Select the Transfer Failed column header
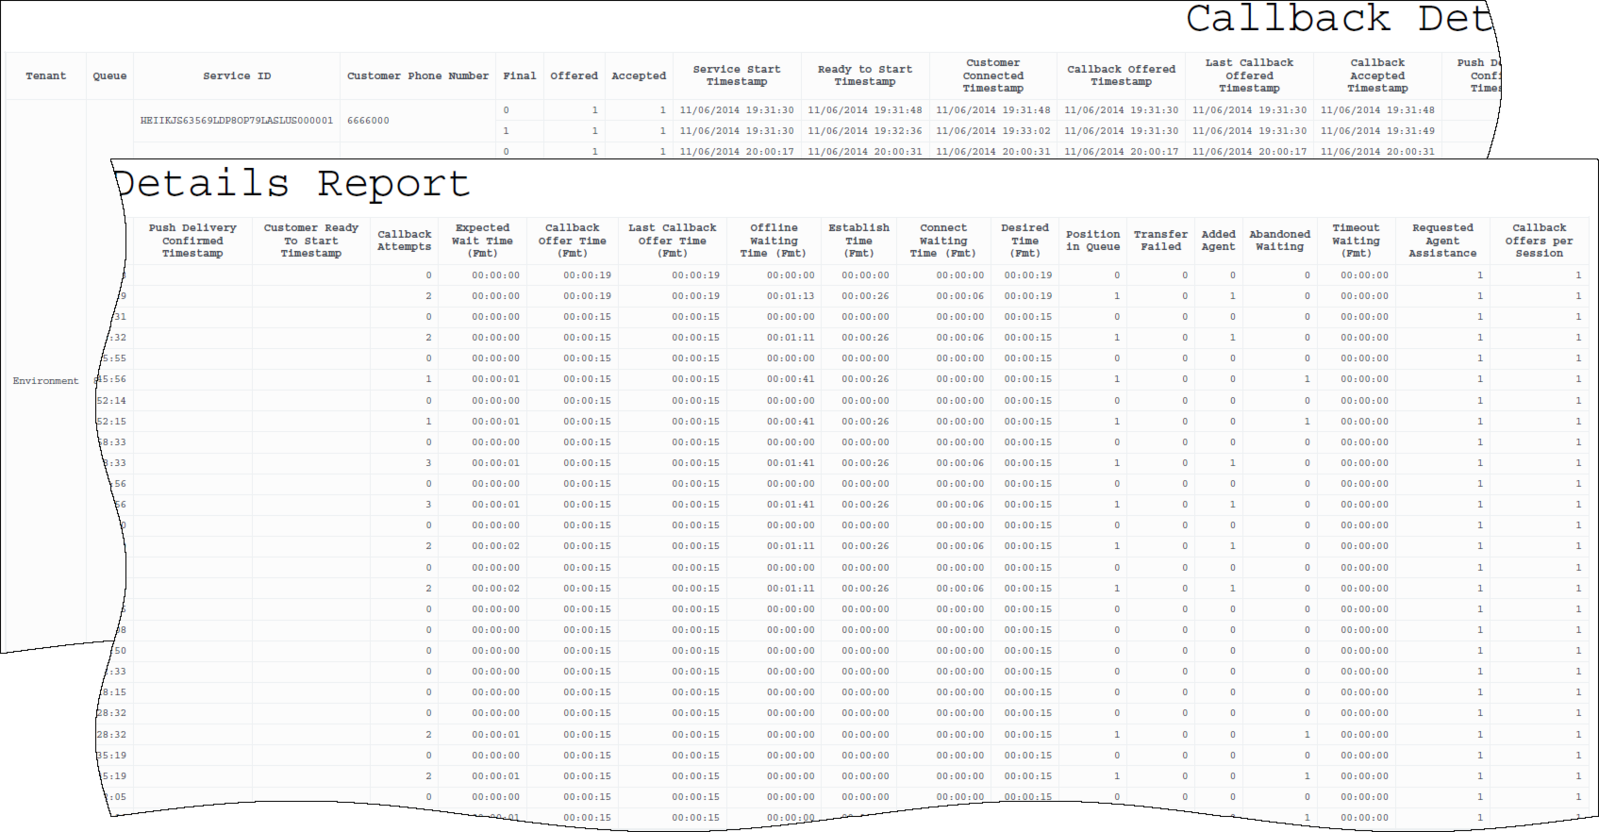 click(x=1161, y=241)
